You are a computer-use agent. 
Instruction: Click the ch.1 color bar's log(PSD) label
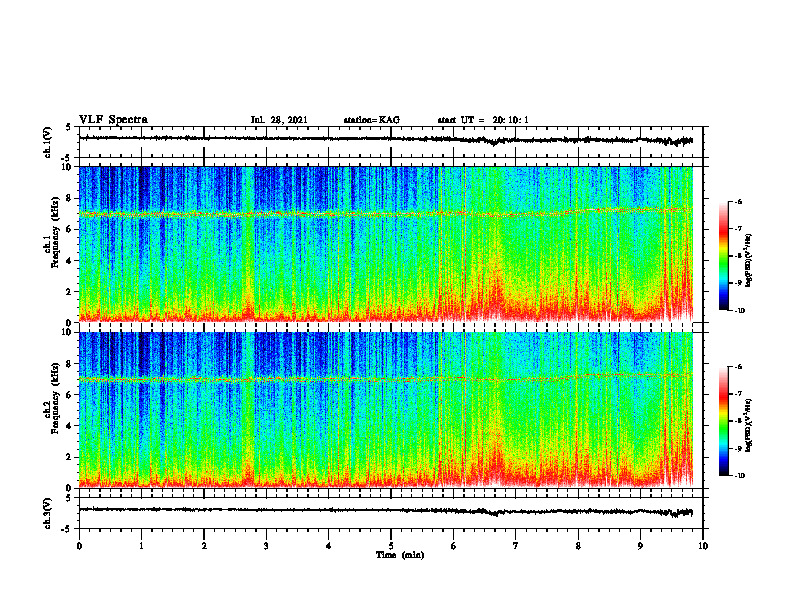tap(749, 261)
